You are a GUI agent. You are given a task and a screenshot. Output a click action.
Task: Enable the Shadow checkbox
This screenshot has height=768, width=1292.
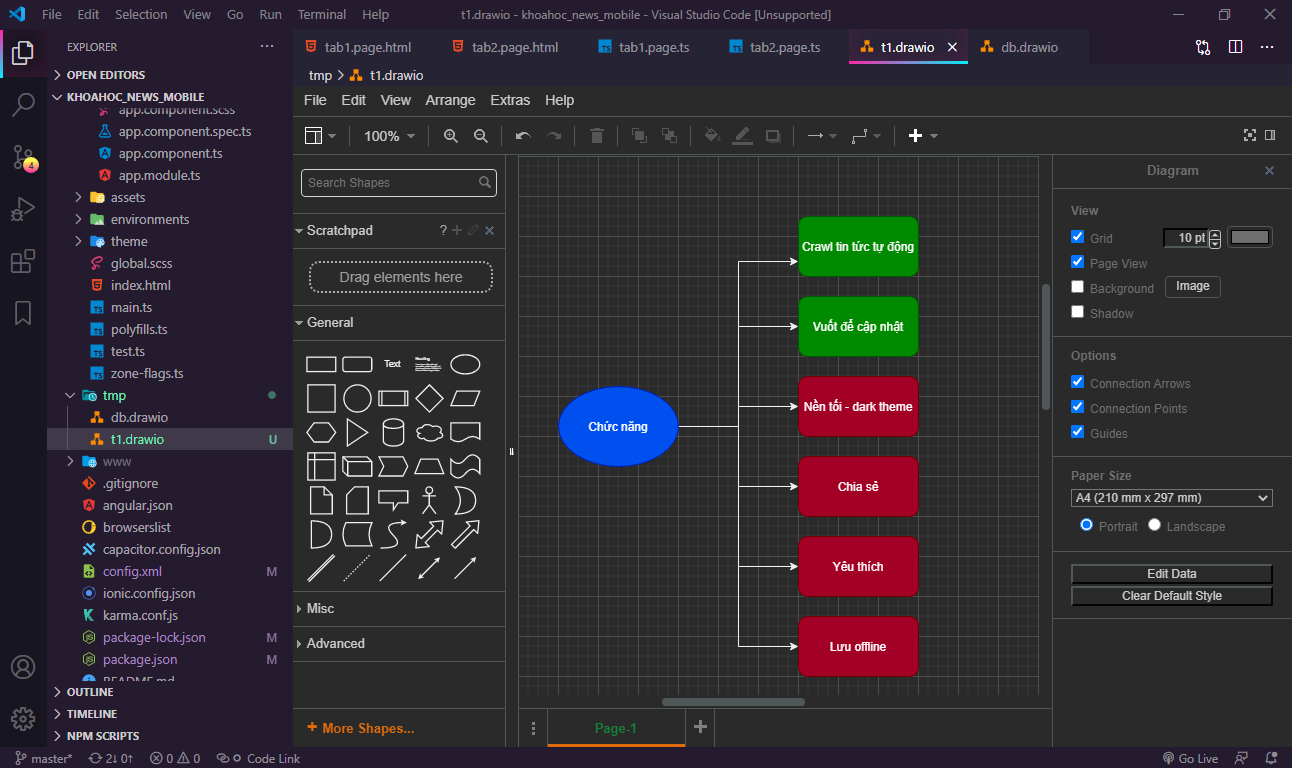1077,312
